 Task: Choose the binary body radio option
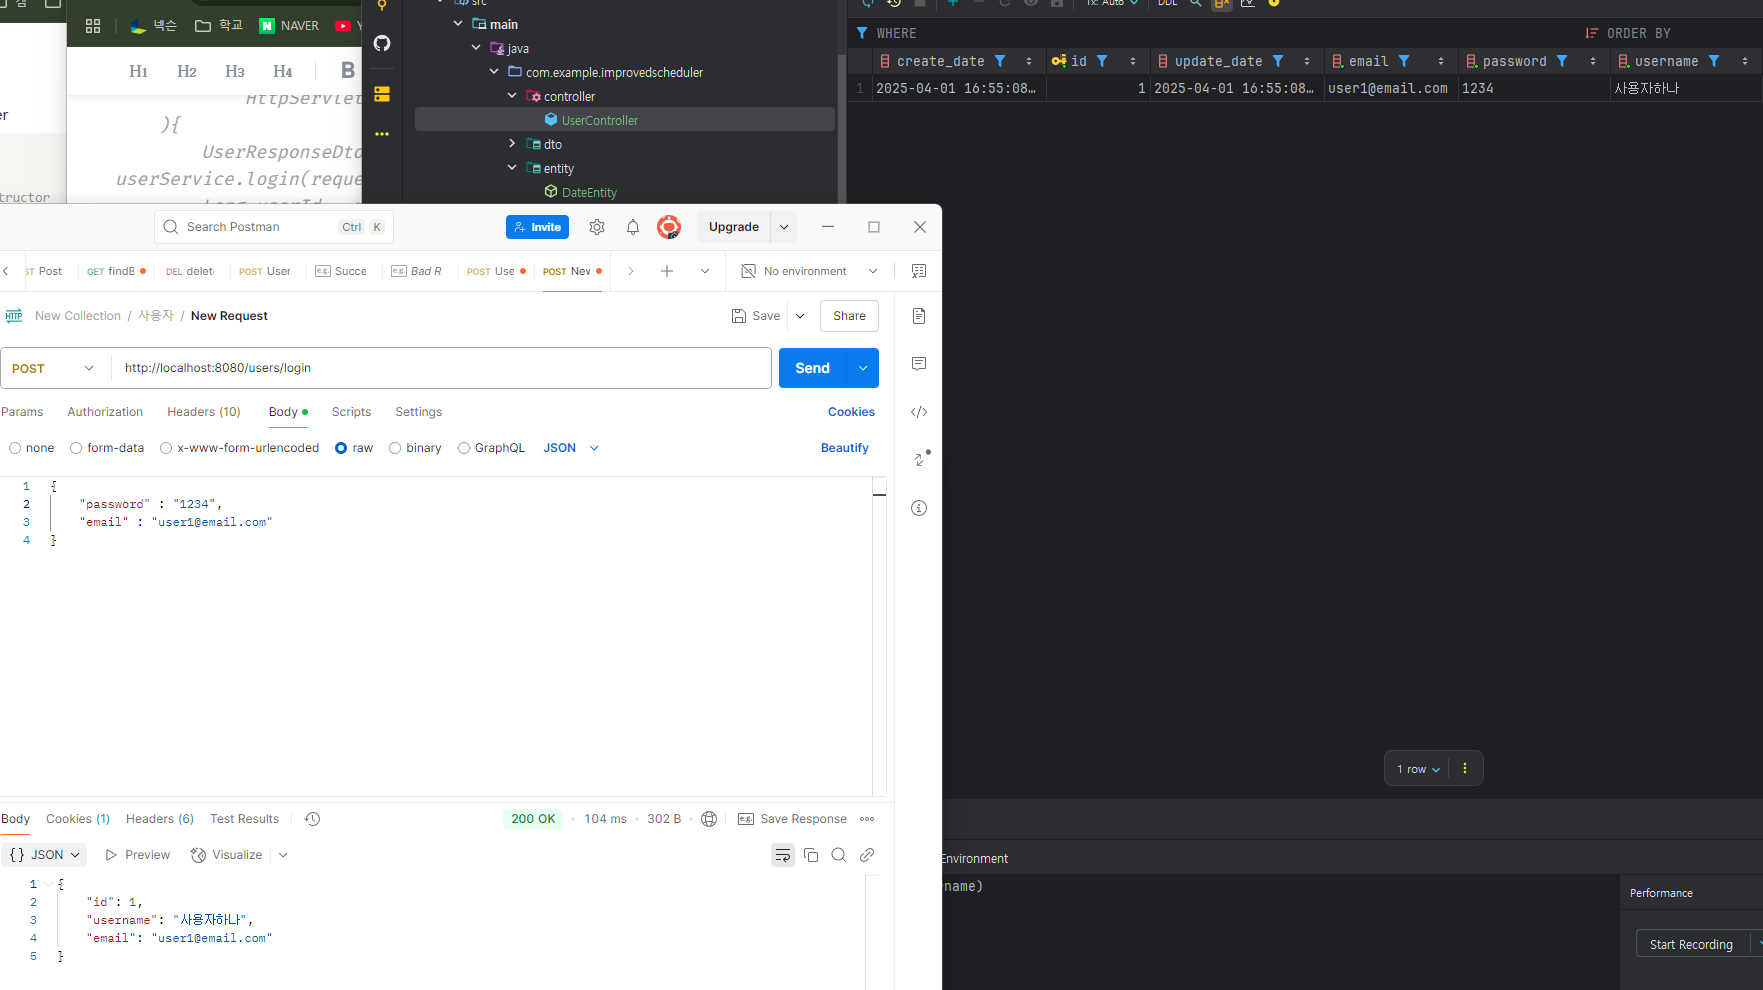(395, 448)
